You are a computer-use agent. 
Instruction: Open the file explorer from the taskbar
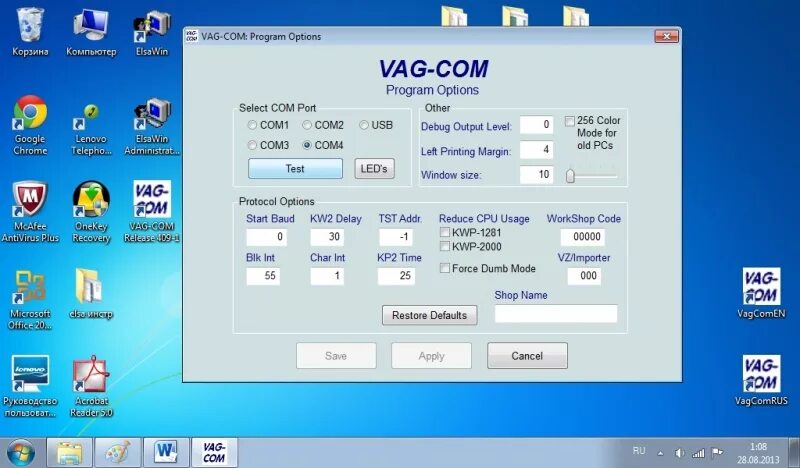coord(69,453)
